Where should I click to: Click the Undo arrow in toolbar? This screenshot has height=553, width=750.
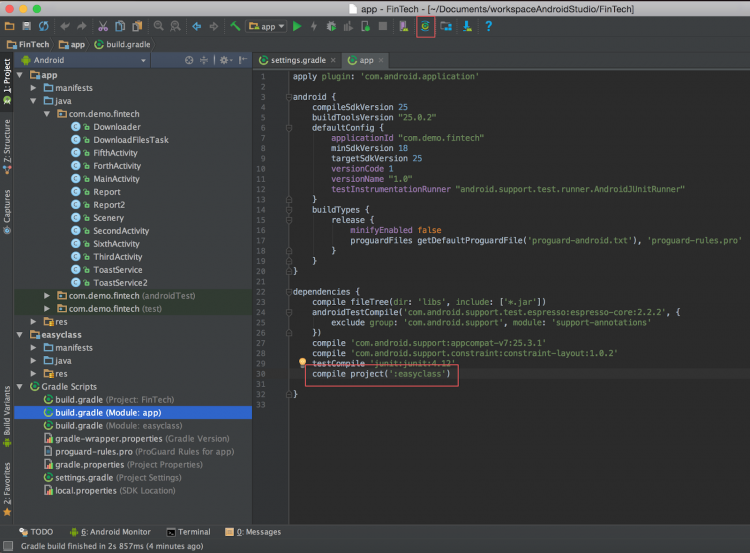(66, 26)
